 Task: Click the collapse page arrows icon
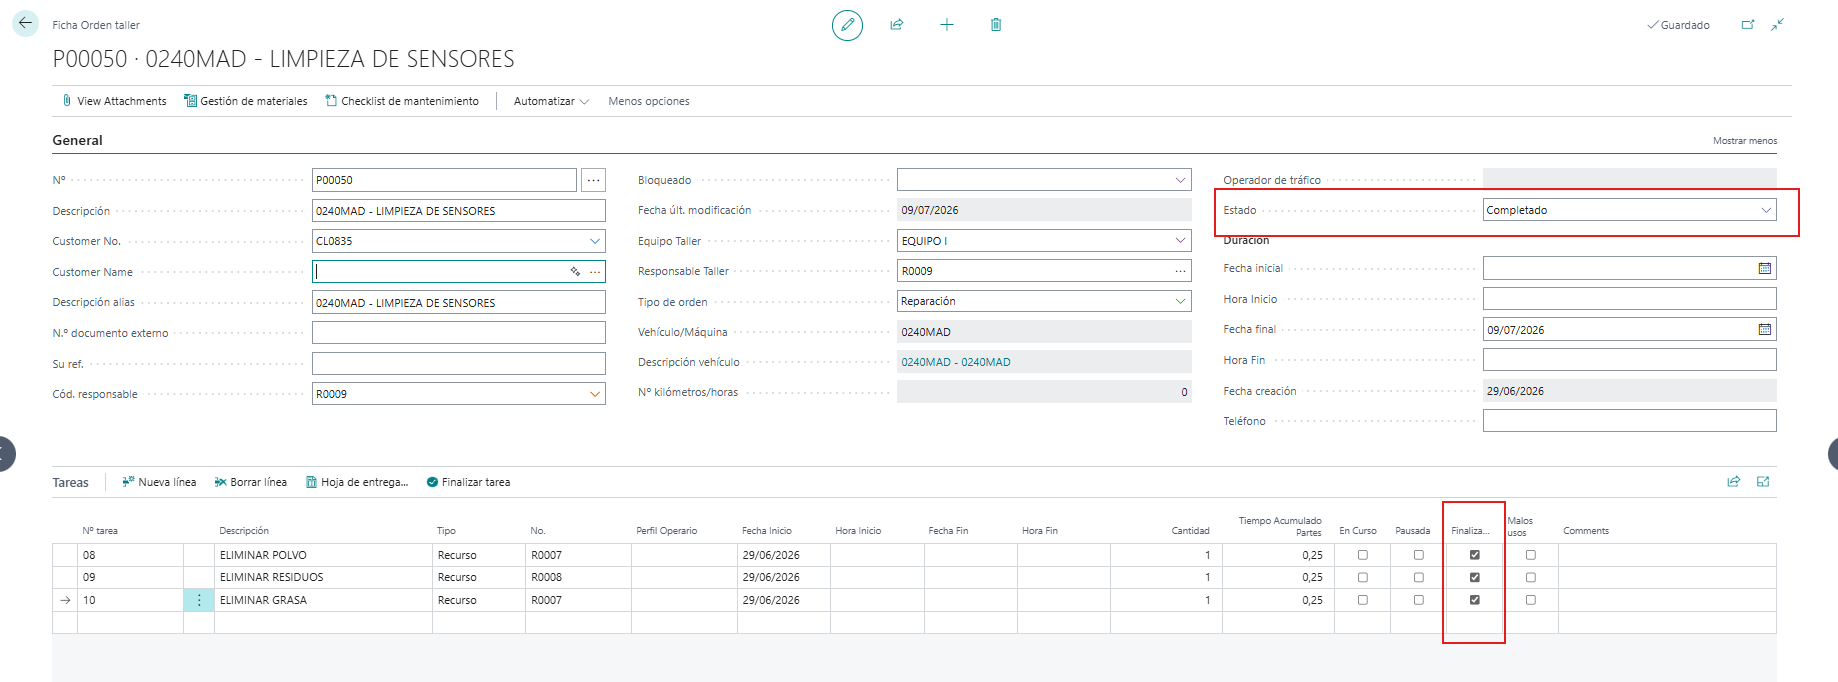(x=1777, y=25)
